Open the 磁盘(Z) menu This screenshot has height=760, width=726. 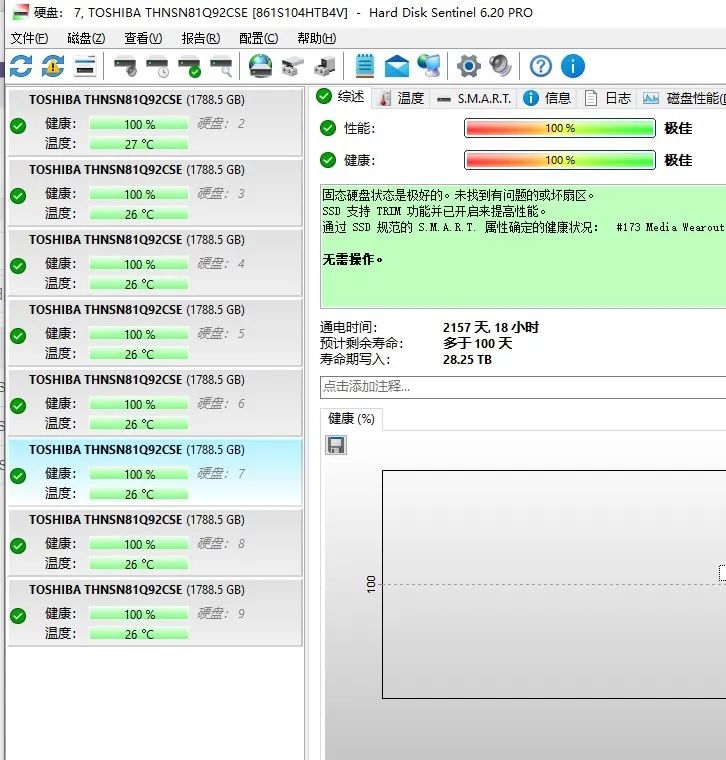(x=86, y=38)
